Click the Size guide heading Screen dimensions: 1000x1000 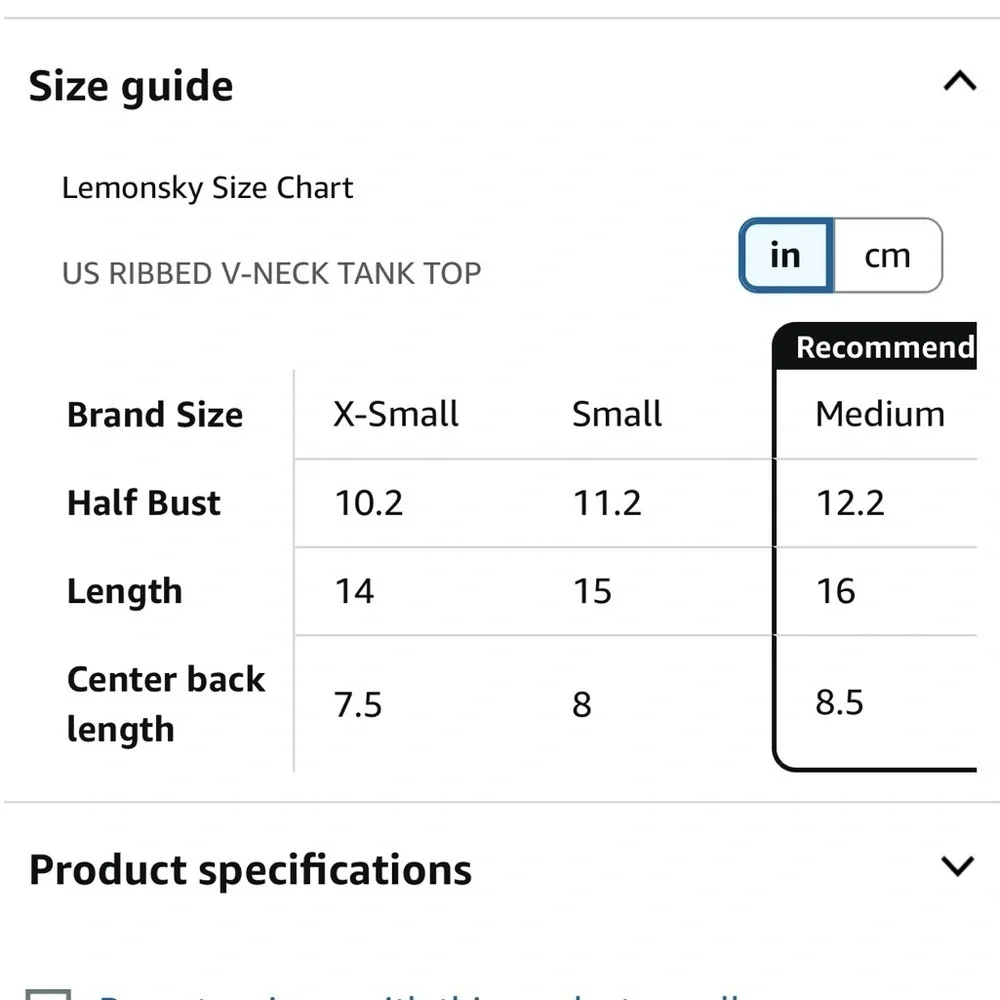point(131,85)
